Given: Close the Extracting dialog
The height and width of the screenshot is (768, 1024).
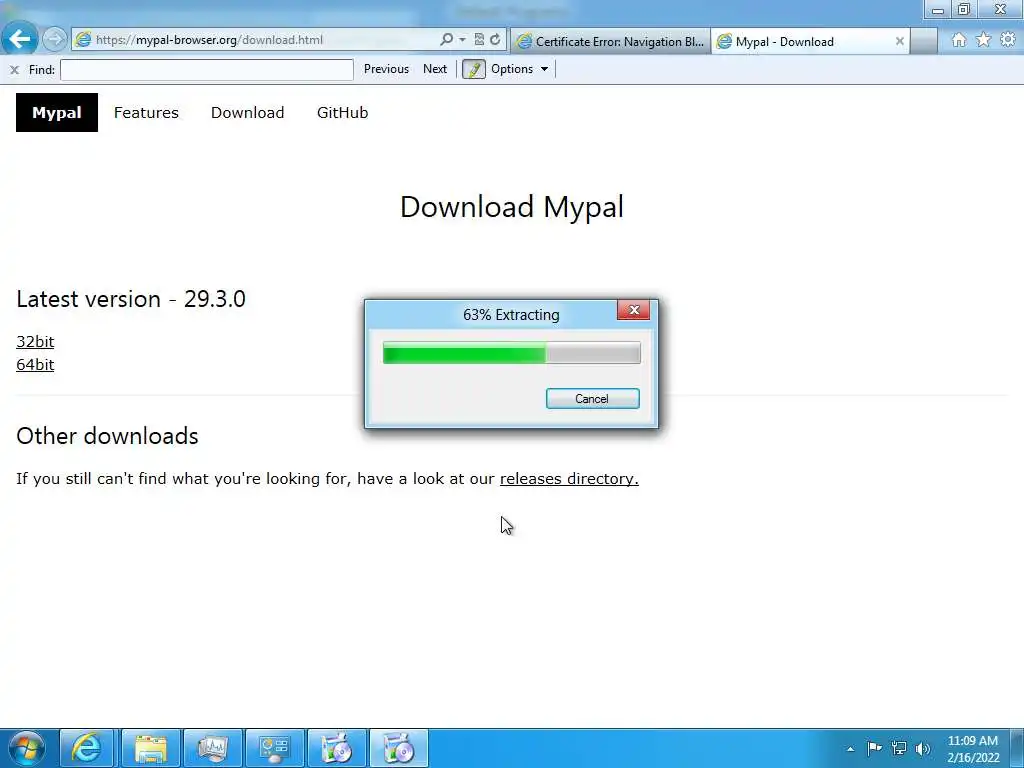Looking at the screenshot, I should pyautogui.click(x=633, y=310).
